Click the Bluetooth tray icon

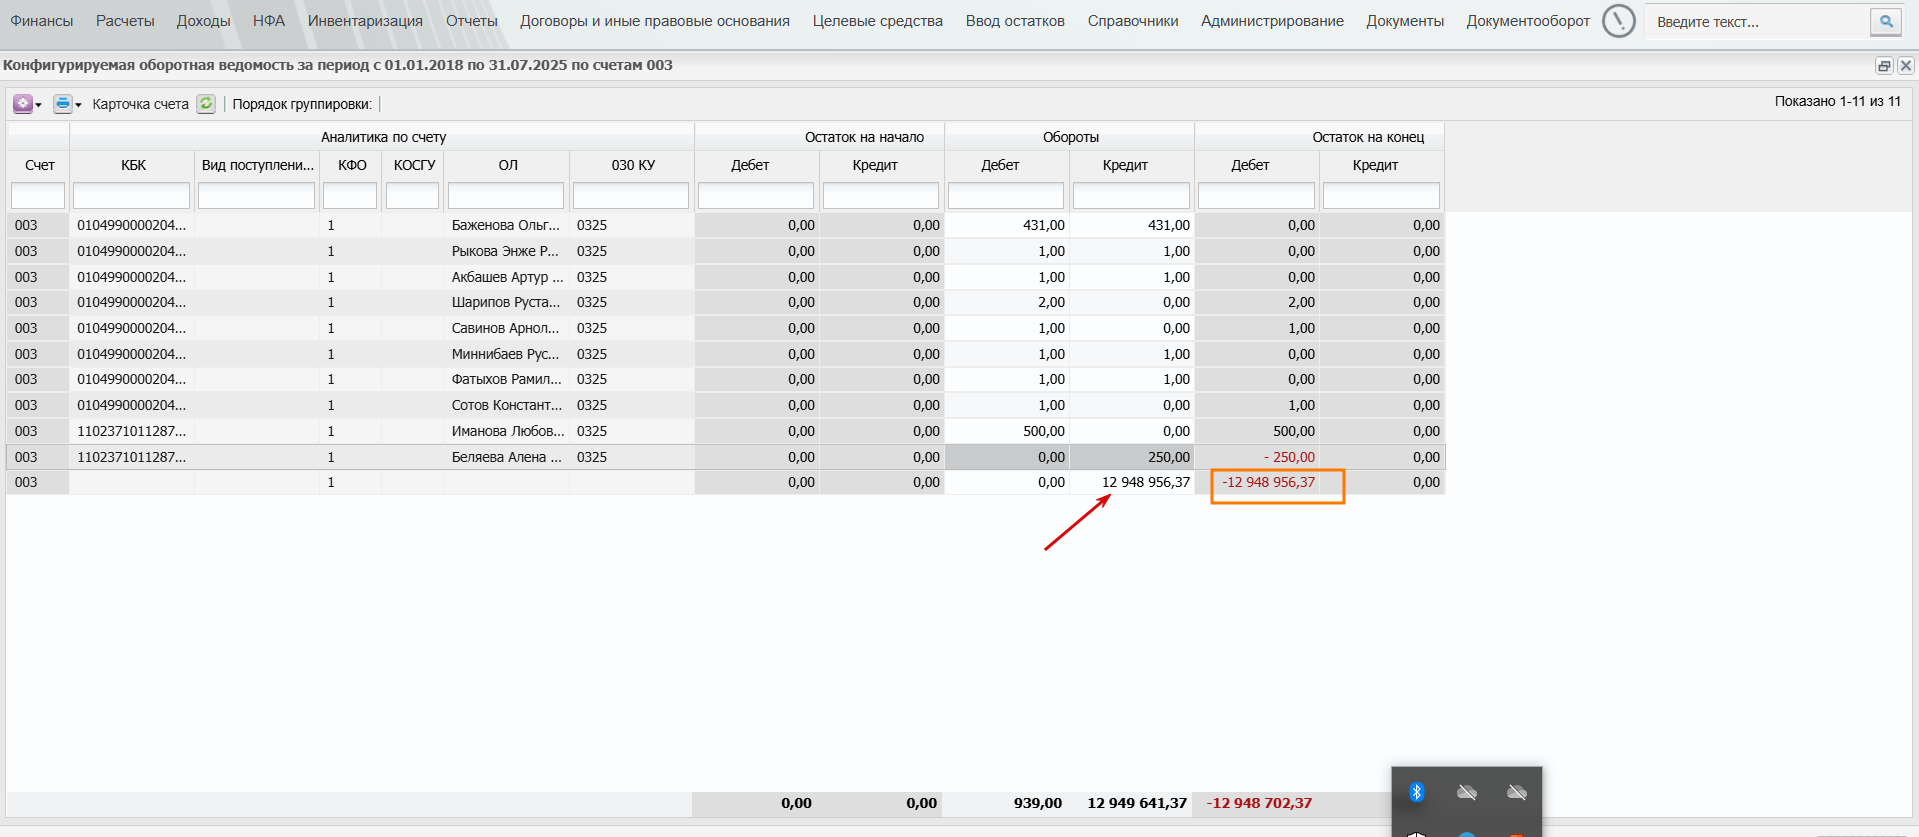(1416, 792)
